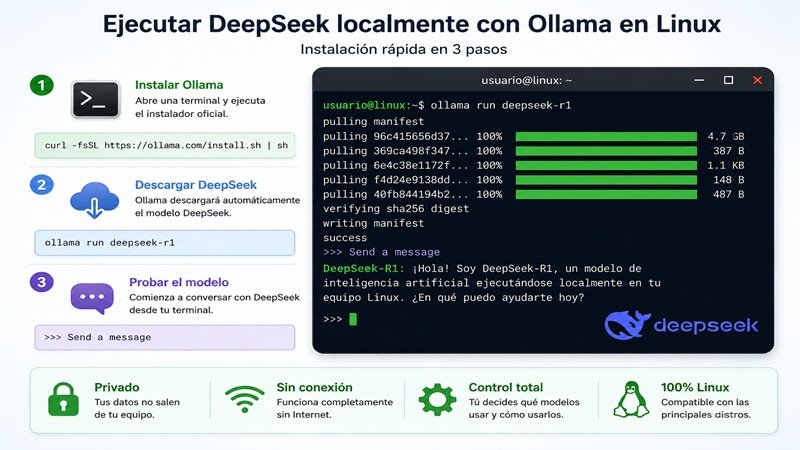Screen dimensions: 800x450
Task: Click the '100% Linux' heading
Action: click(695, 387)
